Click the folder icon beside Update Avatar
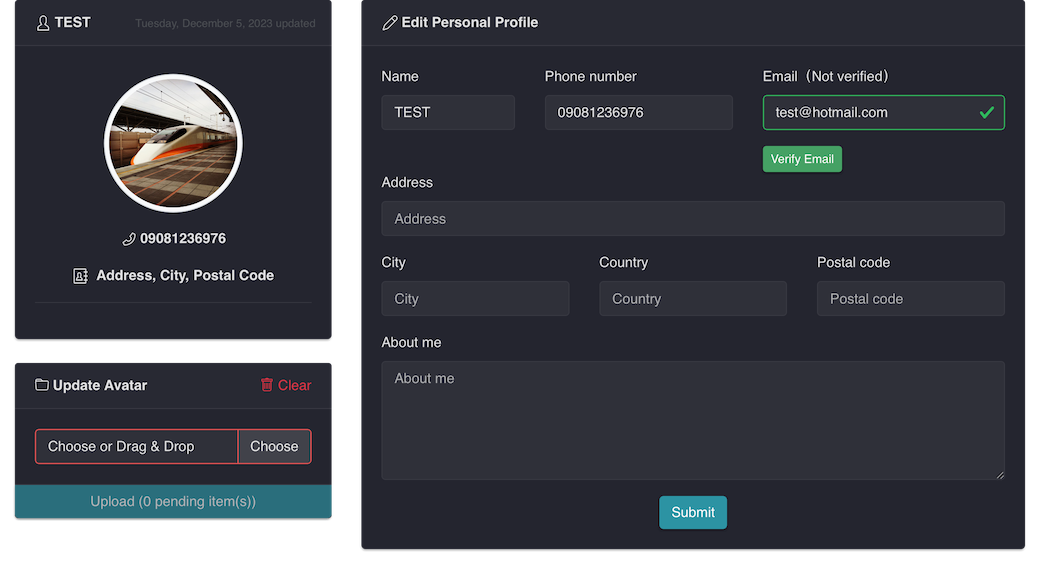Image resolution: width=1040 pixels, height=573 pixels. click(x=42, y=385)
